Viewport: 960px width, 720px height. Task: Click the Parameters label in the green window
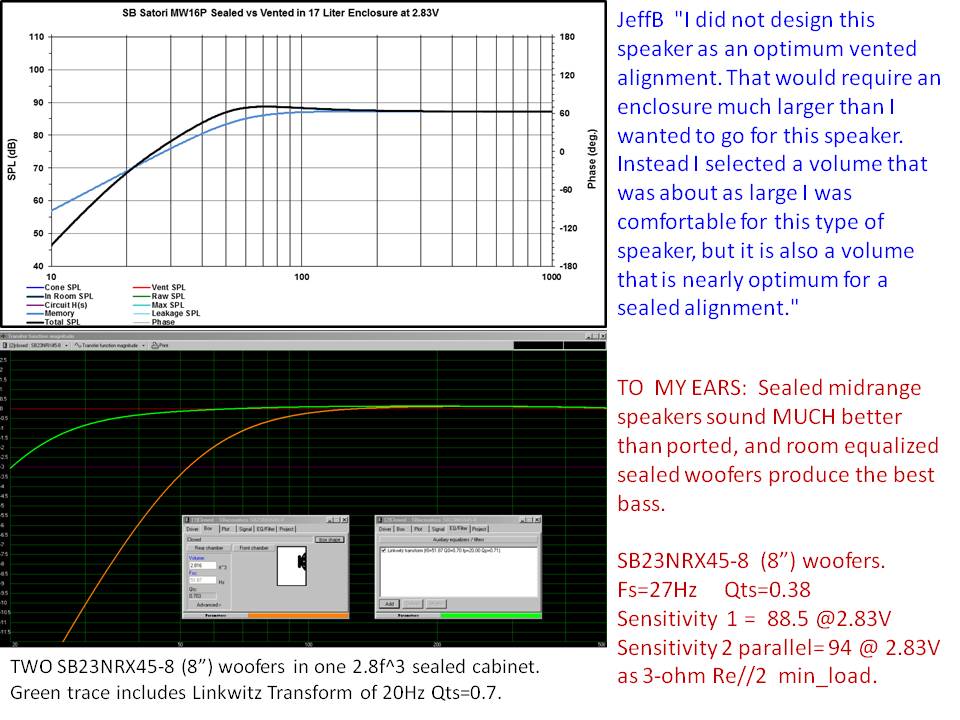(x=408, y=615)
